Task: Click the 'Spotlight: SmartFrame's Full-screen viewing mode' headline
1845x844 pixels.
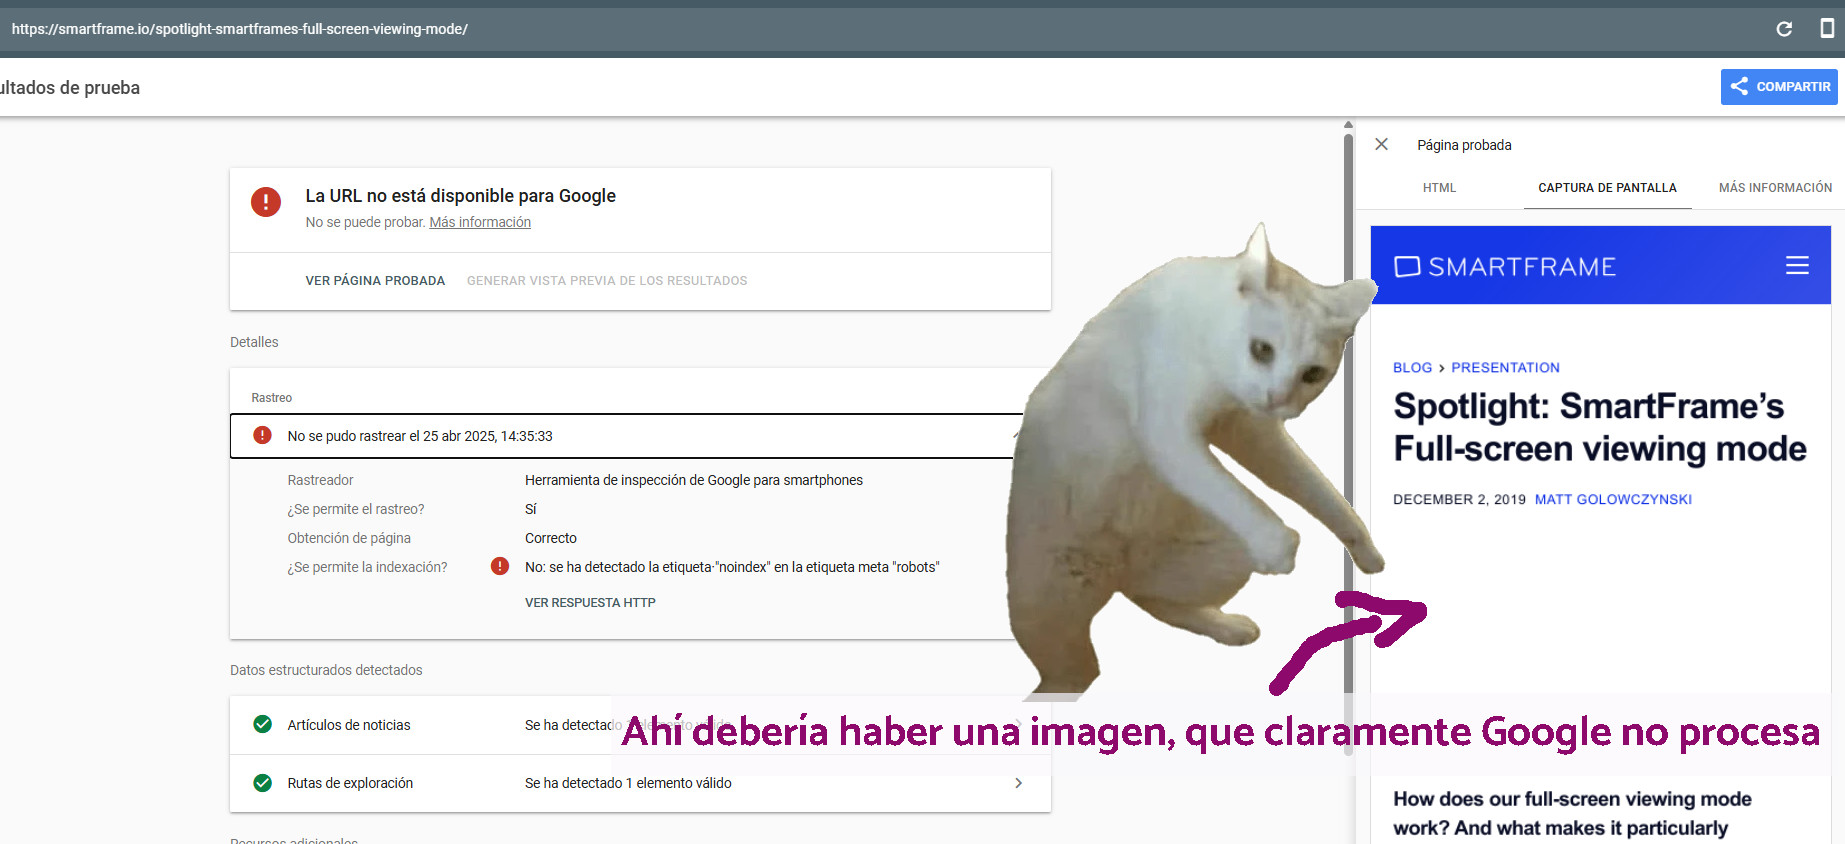Action: click(x=1599, y=427)
